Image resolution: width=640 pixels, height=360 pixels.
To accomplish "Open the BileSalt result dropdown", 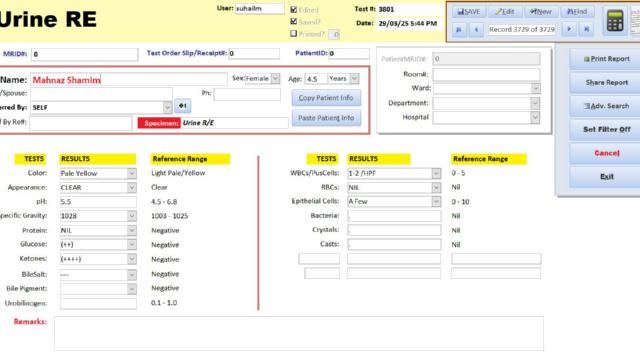I will pyautogui.click(x=131, y=275).
